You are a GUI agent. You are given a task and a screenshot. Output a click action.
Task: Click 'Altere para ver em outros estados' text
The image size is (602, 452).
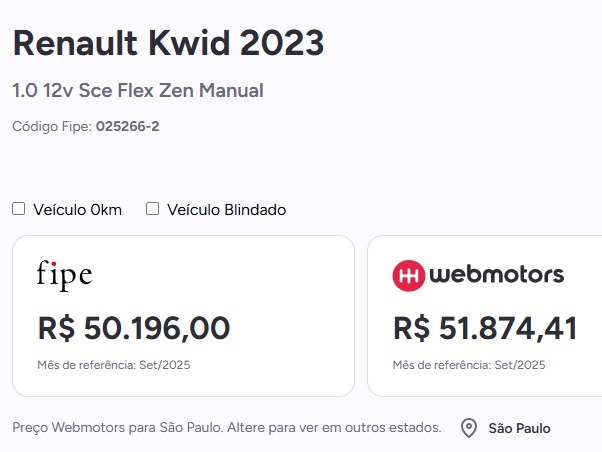pyautogui.click(x=334, y=427)
